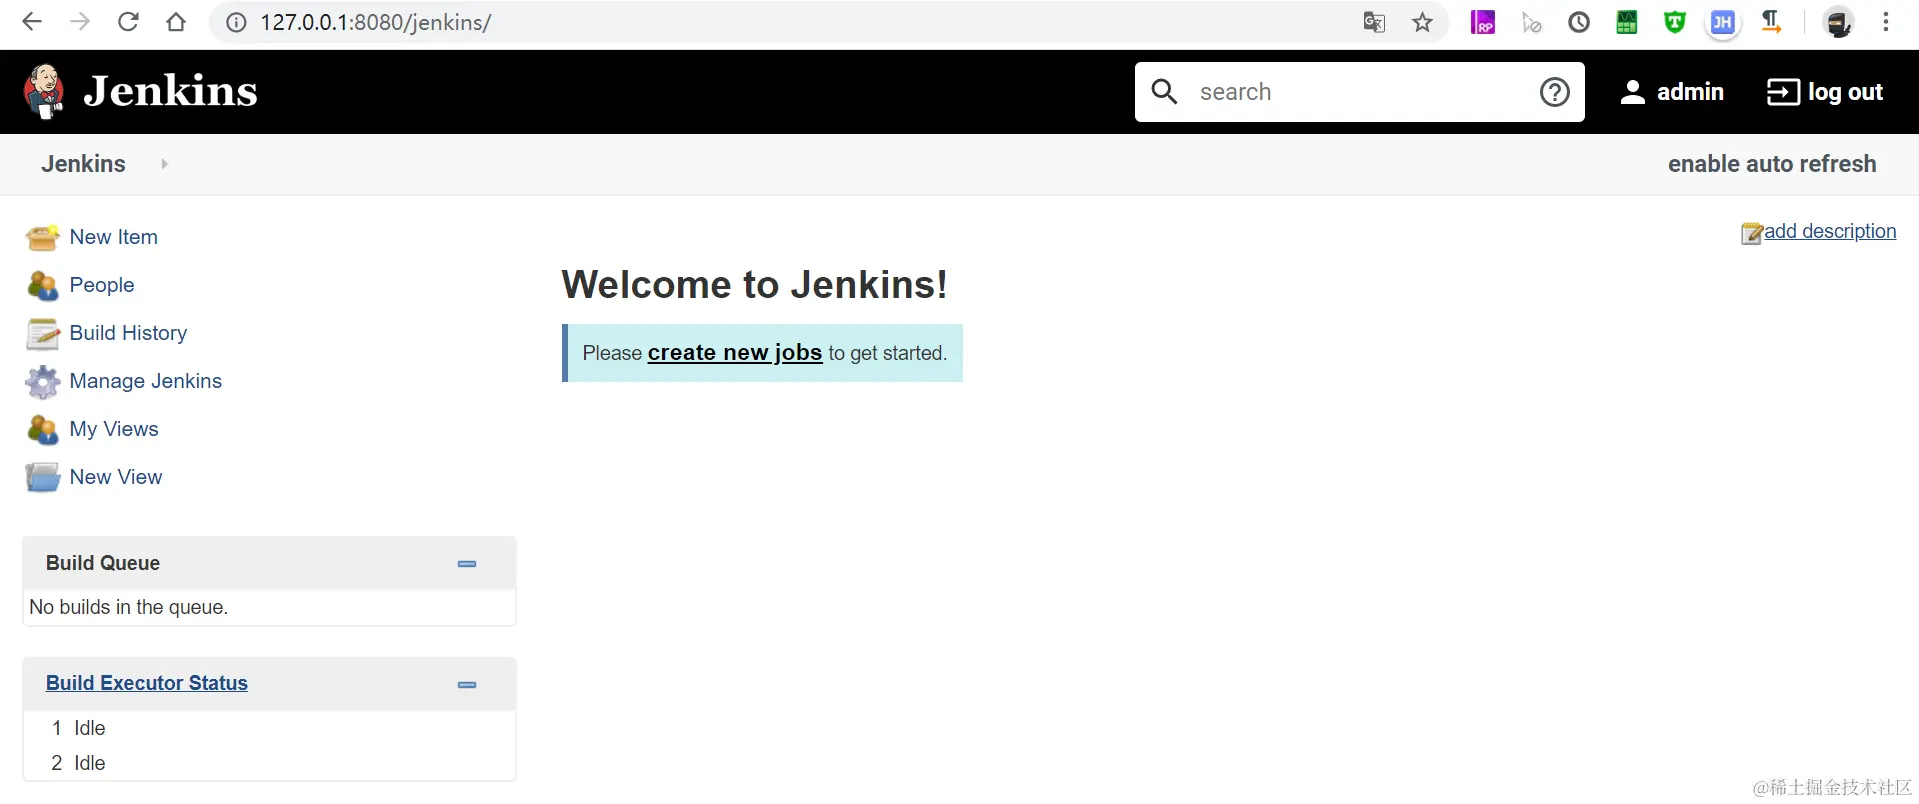1919x804 pixels.
Task: Click enable auto refresh link
Action: [1772, 164]
